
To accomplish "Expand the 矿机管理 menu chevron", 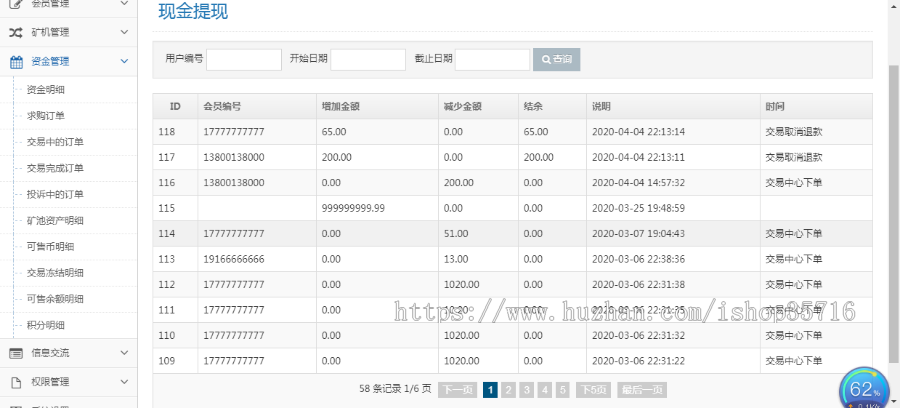I will pyautogui.click(x=124, y=32).
